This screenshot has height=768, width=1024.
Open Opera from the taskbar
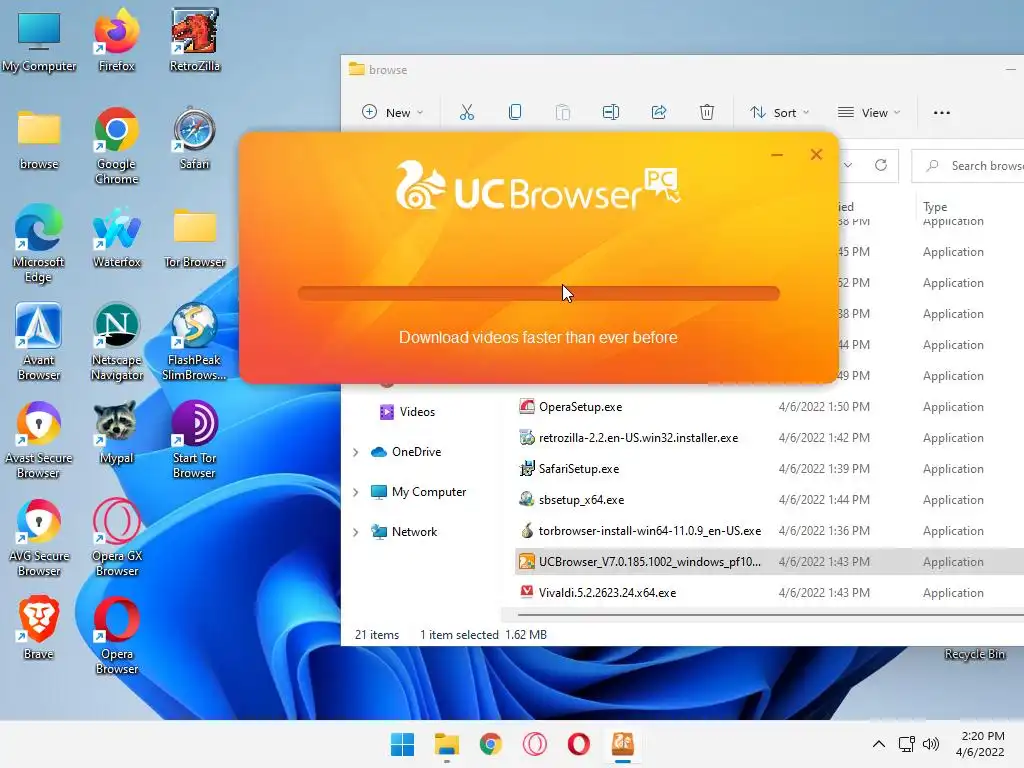tap(579, 744)
